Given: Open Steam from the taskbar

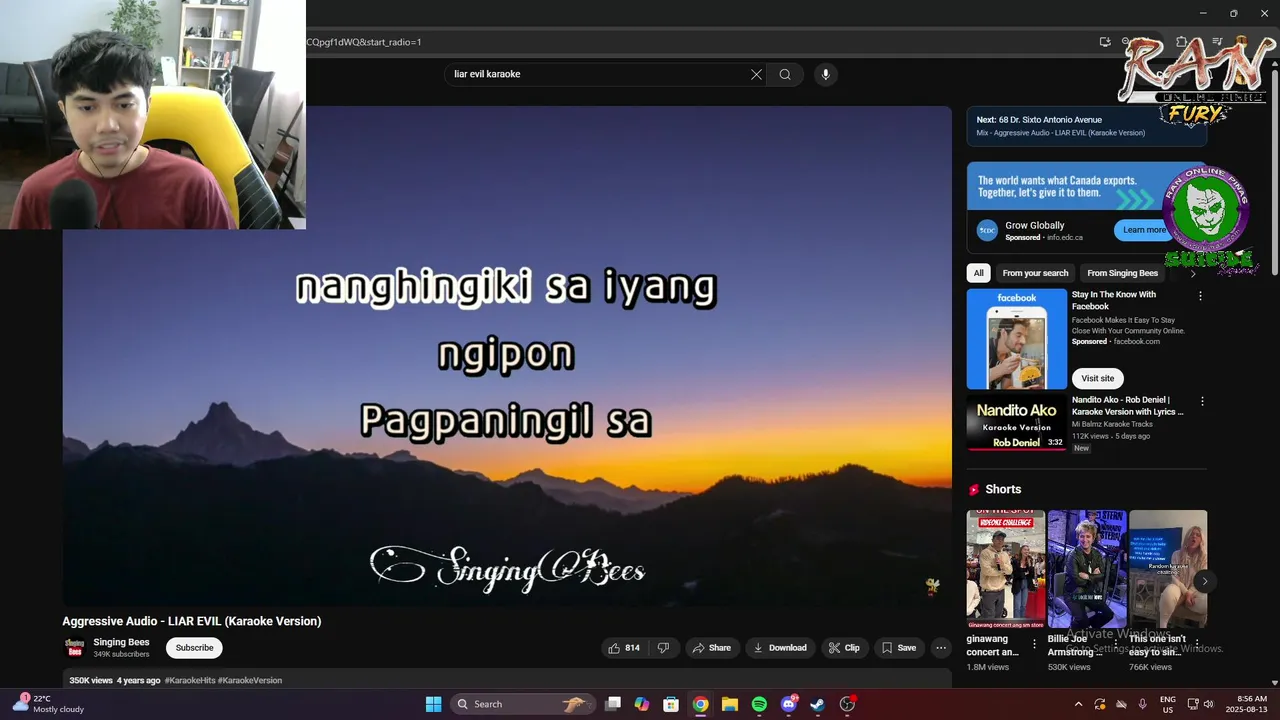Looking at the screenshot, I should pyautogui.click(x=817, y=704).
